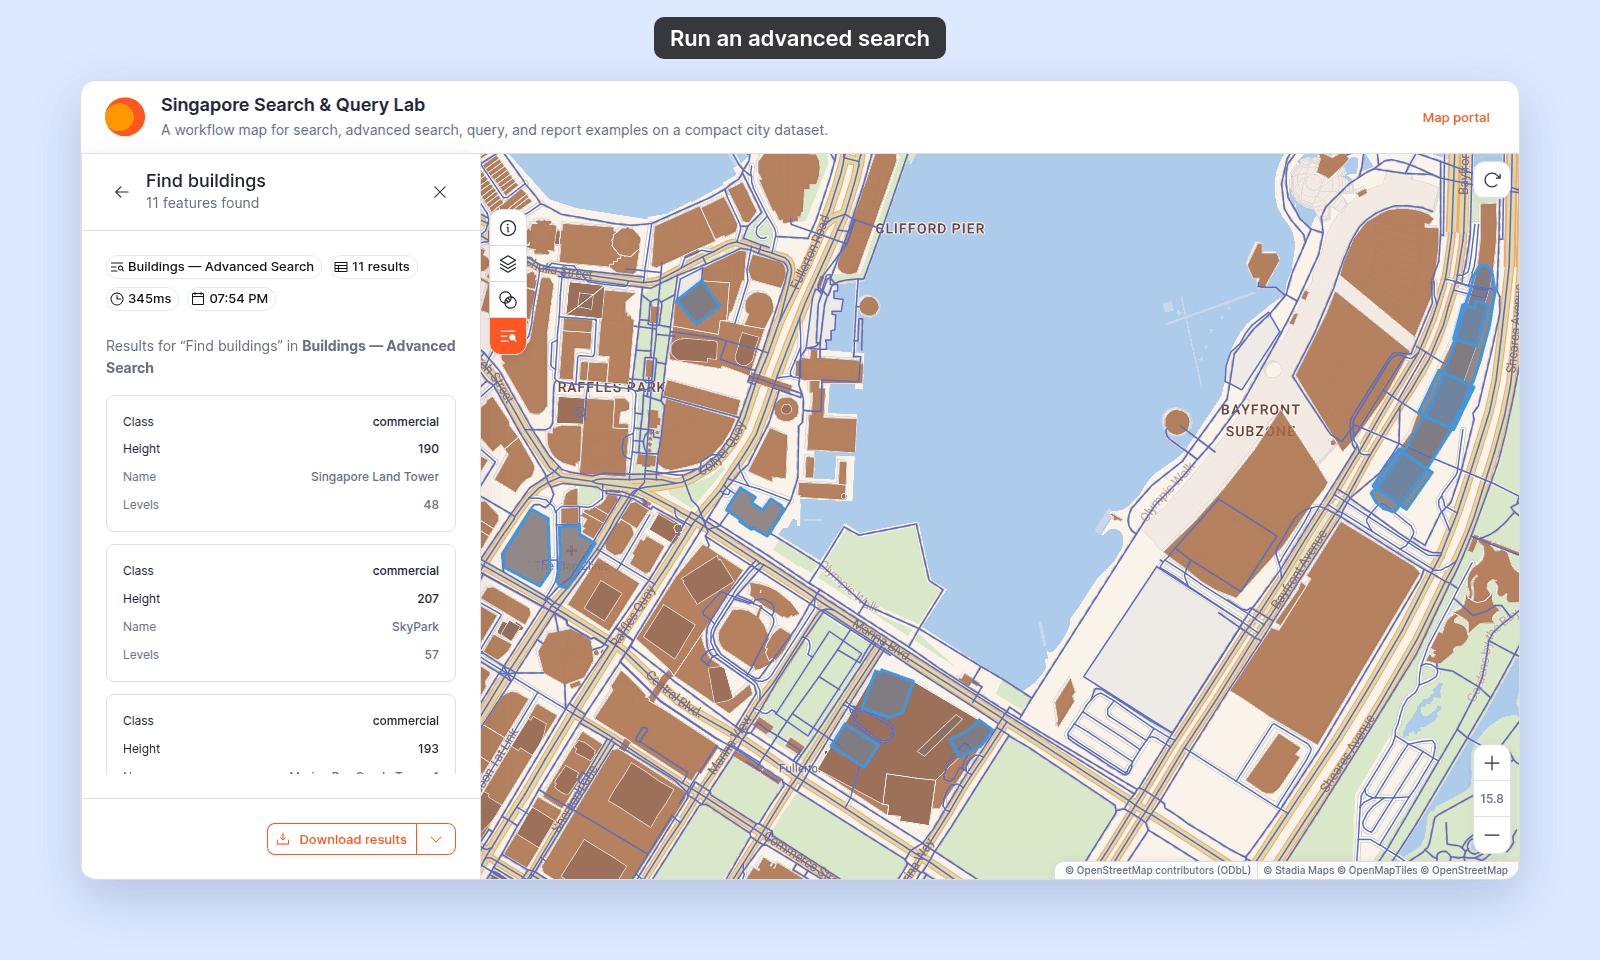Open the Map portal link
Image resolution: width=1600 pixels, height=960 pixels.
[x=1456, y=117]
